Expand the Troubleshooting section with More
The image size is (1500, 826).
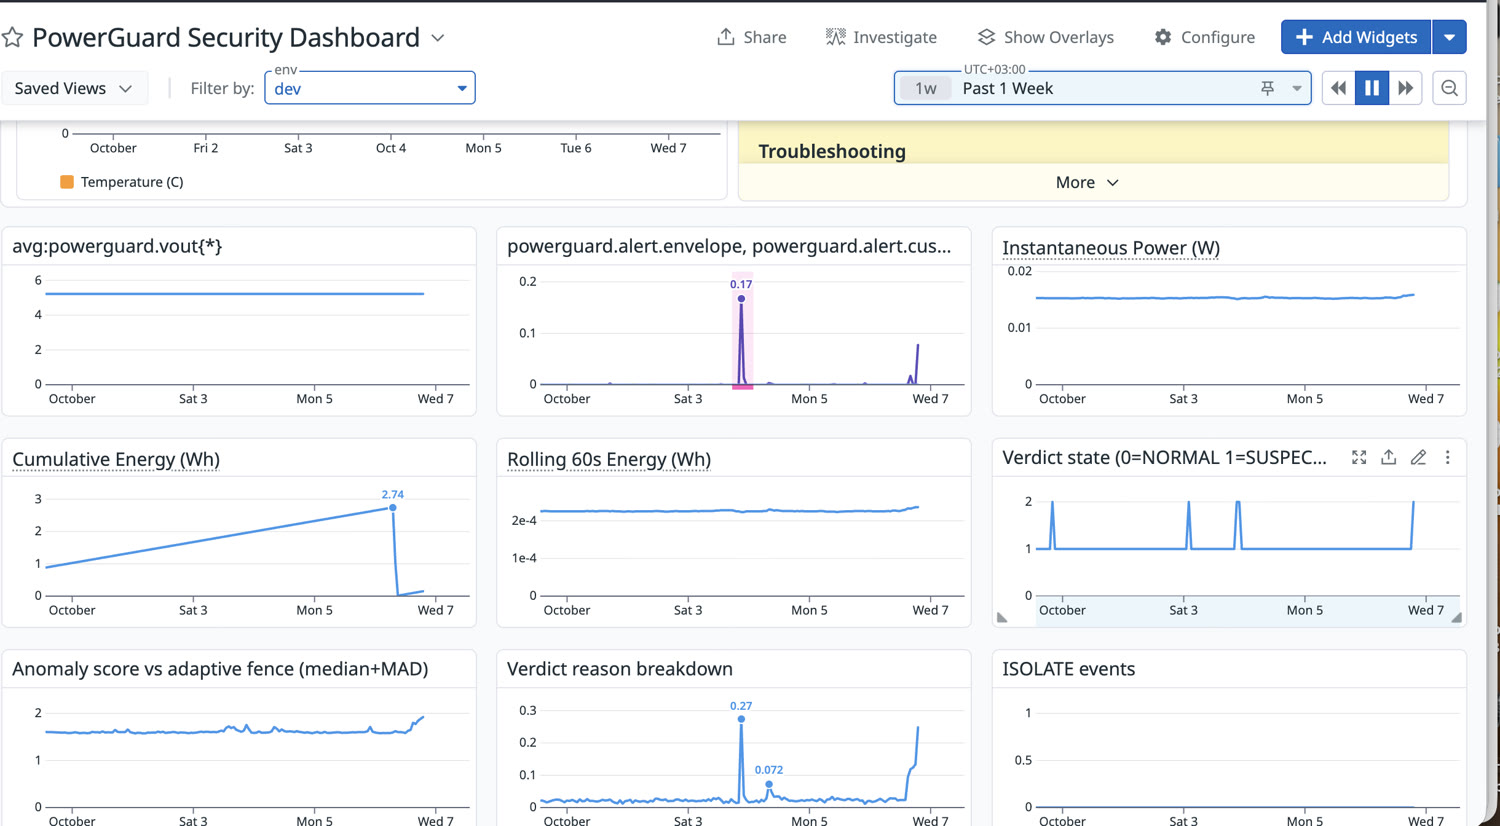click(x=1087, y=182)
